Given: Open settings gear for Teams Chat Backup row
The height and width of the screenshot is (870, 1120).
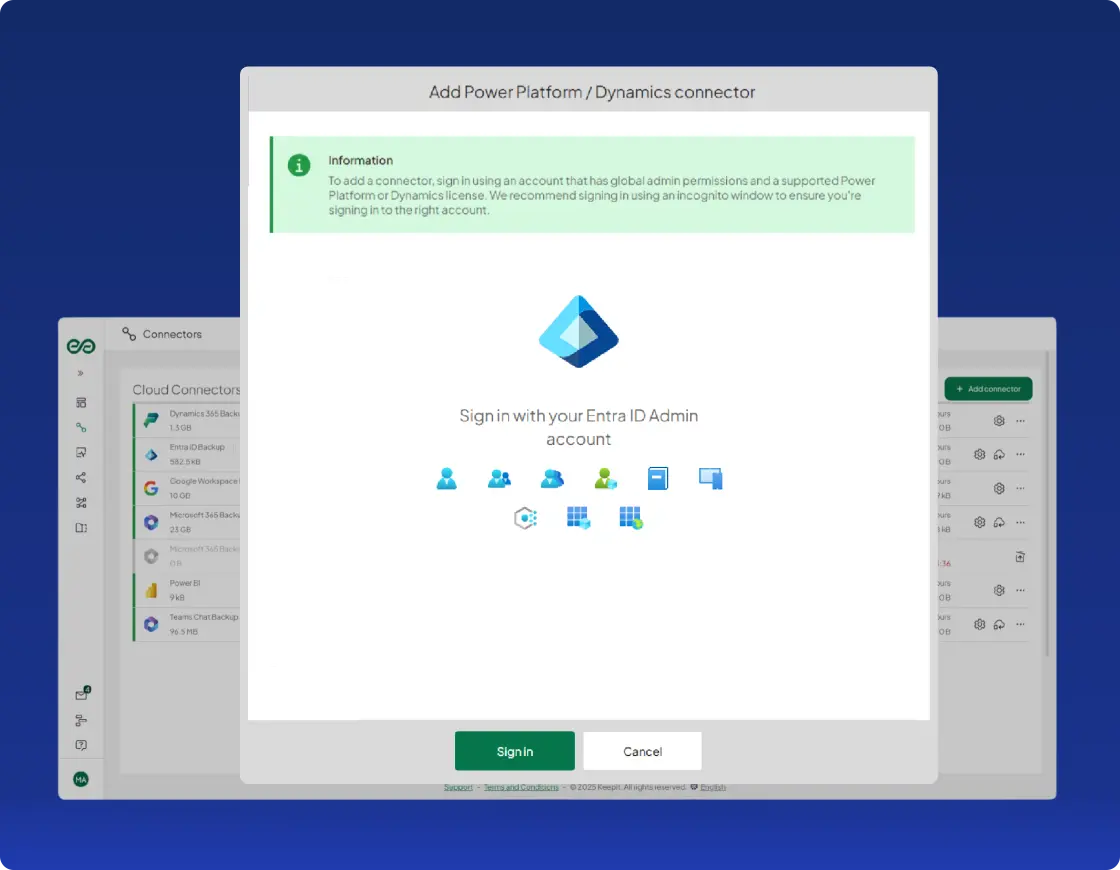Looking at the screenshot, I should [x=979, y=624].
